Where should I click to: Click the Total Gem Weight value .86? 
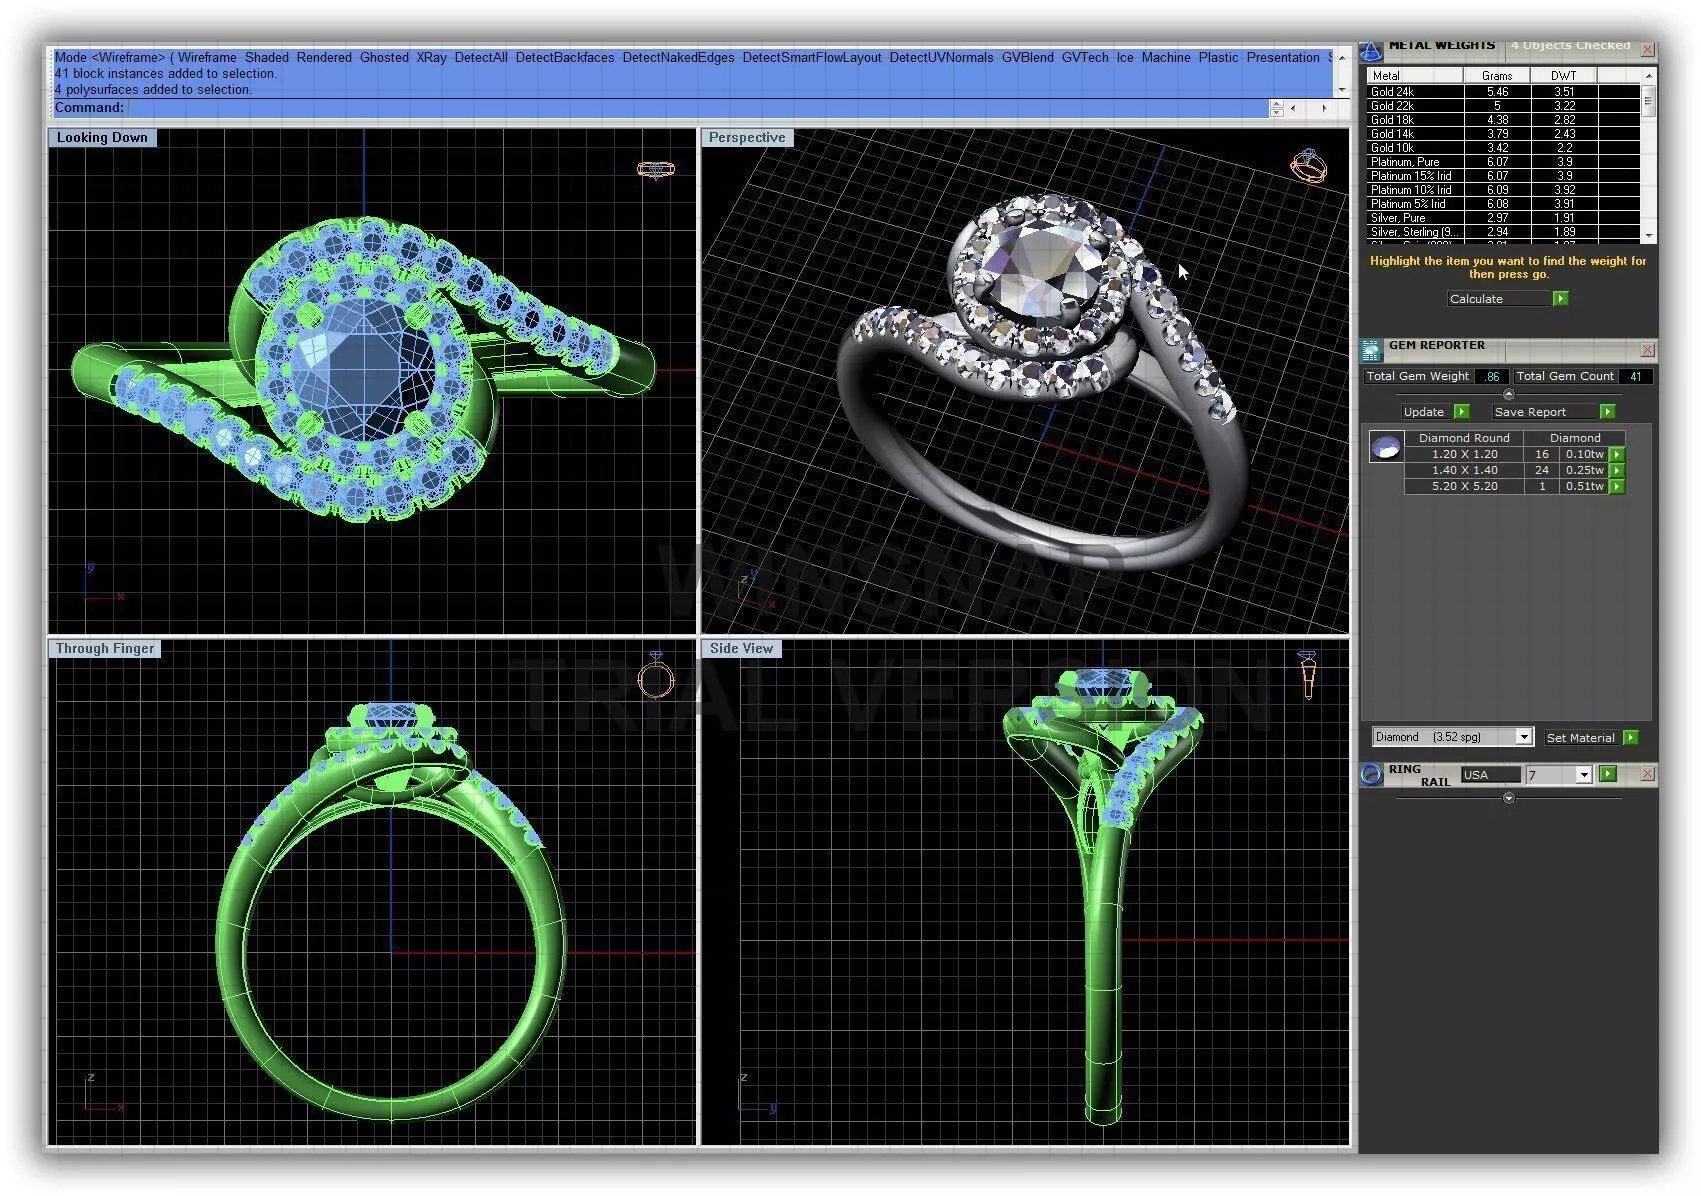[x=1492, y=377]
